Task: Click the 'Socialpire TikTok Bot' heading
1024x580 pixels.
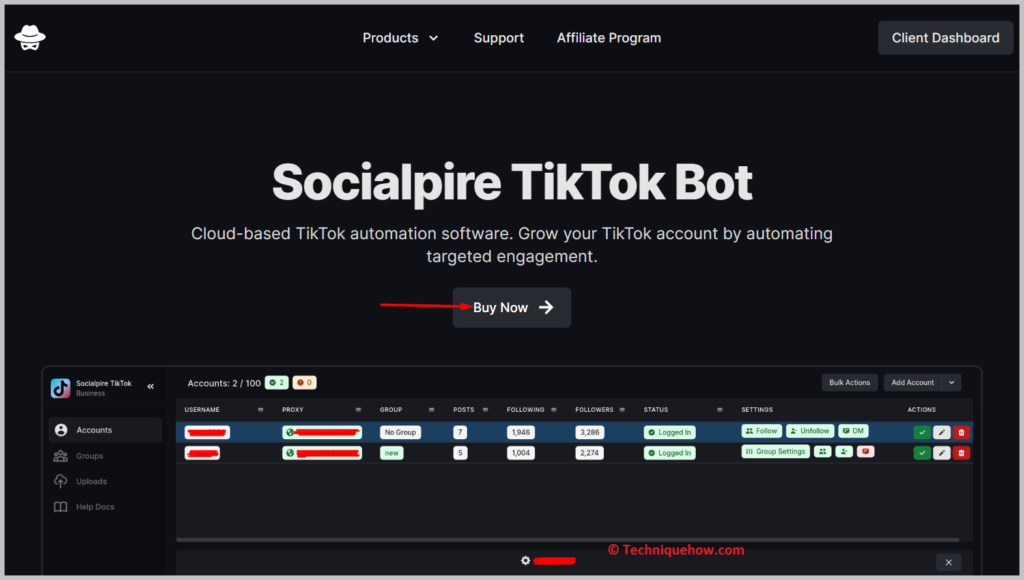Action: [x=512, y=182]
